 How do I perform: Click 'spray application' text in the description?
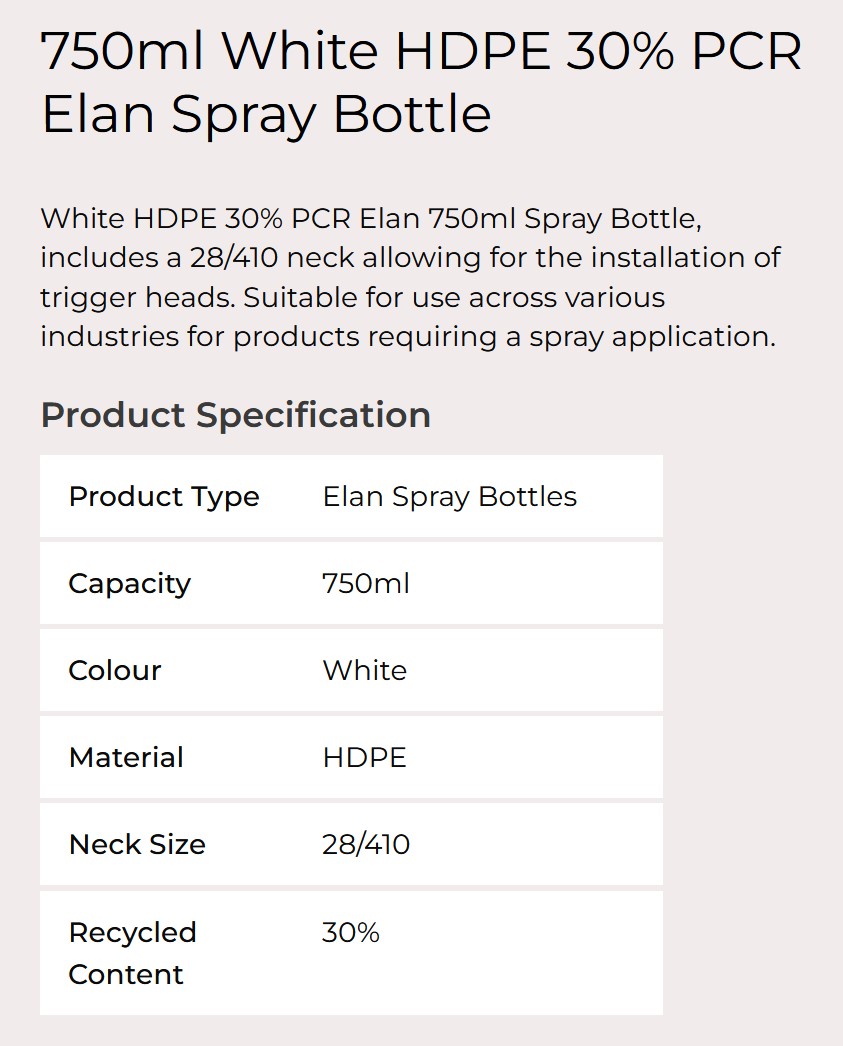(x=652, y=337)
